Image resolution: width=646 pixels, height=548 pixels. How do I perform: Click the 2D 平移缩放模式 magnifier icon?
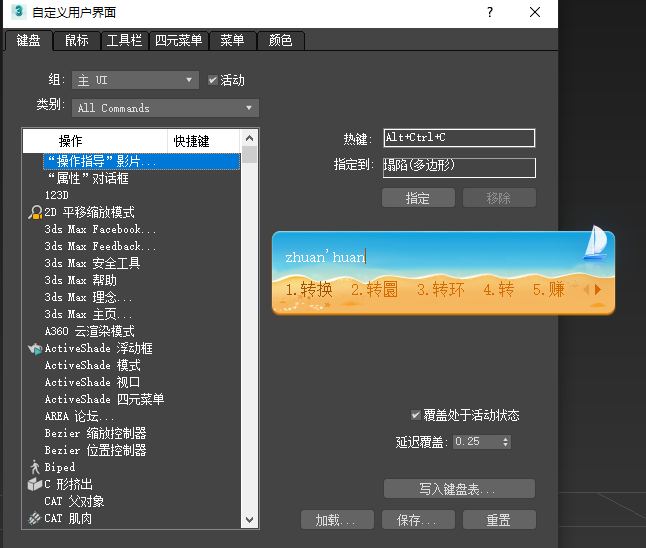35,212
